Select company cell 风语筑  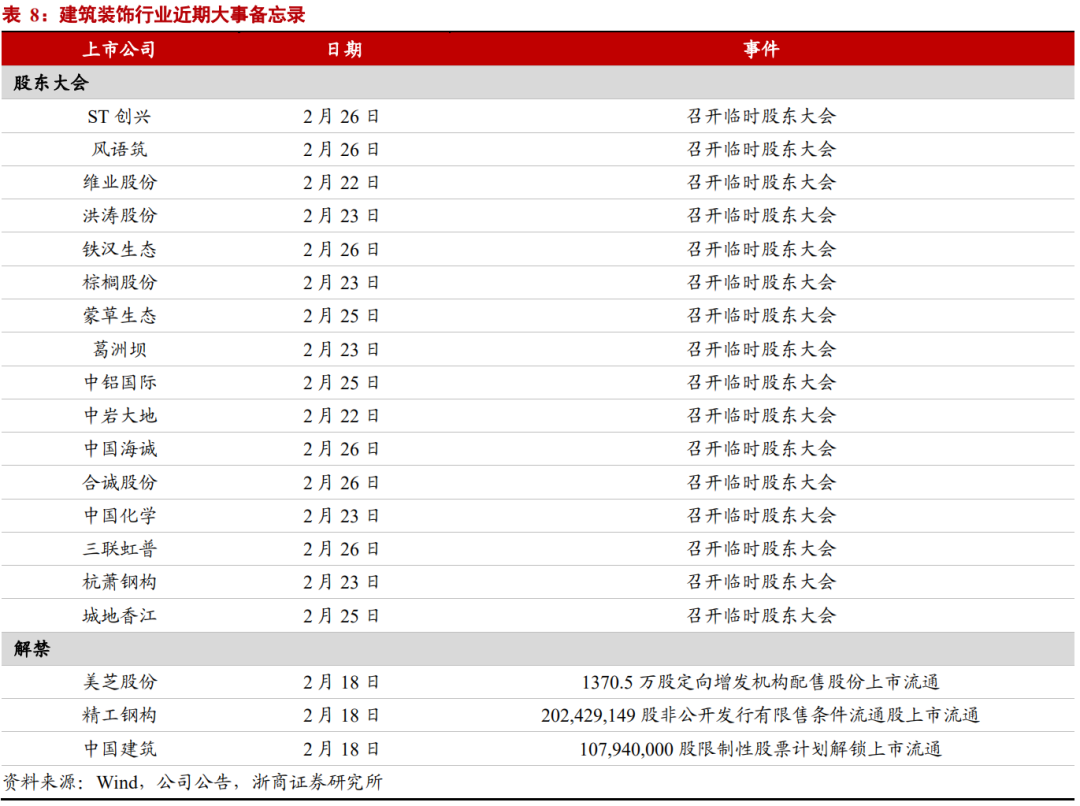pyautogui.click(x=119, y=149)
